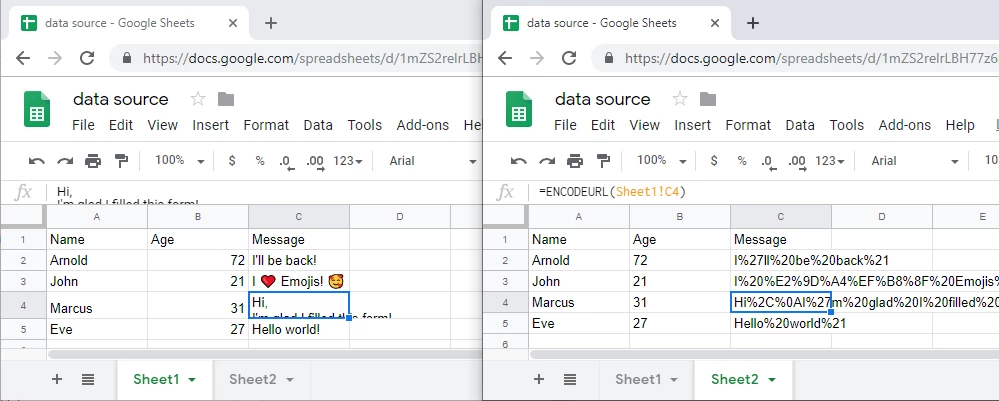This screenshot has width=999, height=401.
Task: Click the print icon in the right window
Action: (575, 161)
